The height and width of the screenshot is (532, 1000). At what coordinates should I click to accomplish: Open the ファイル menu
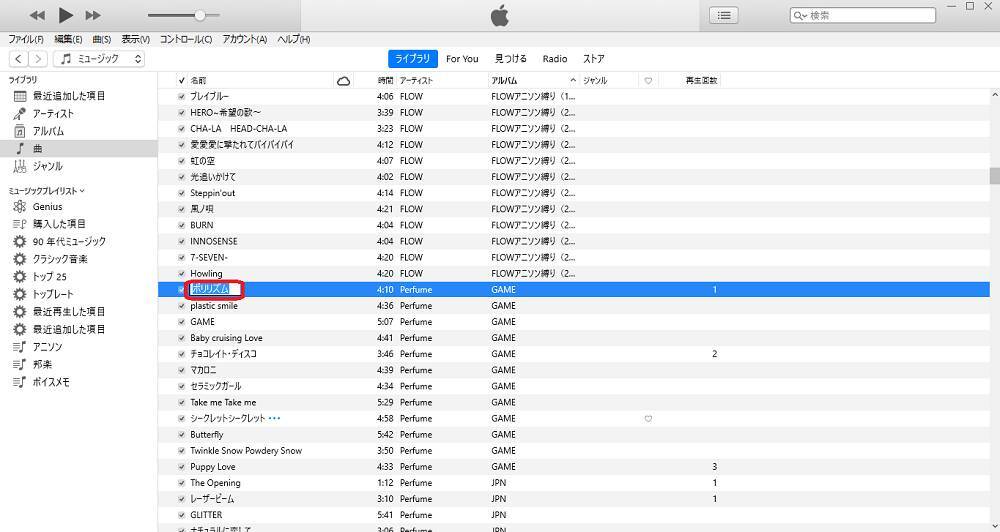pos(25,39)
